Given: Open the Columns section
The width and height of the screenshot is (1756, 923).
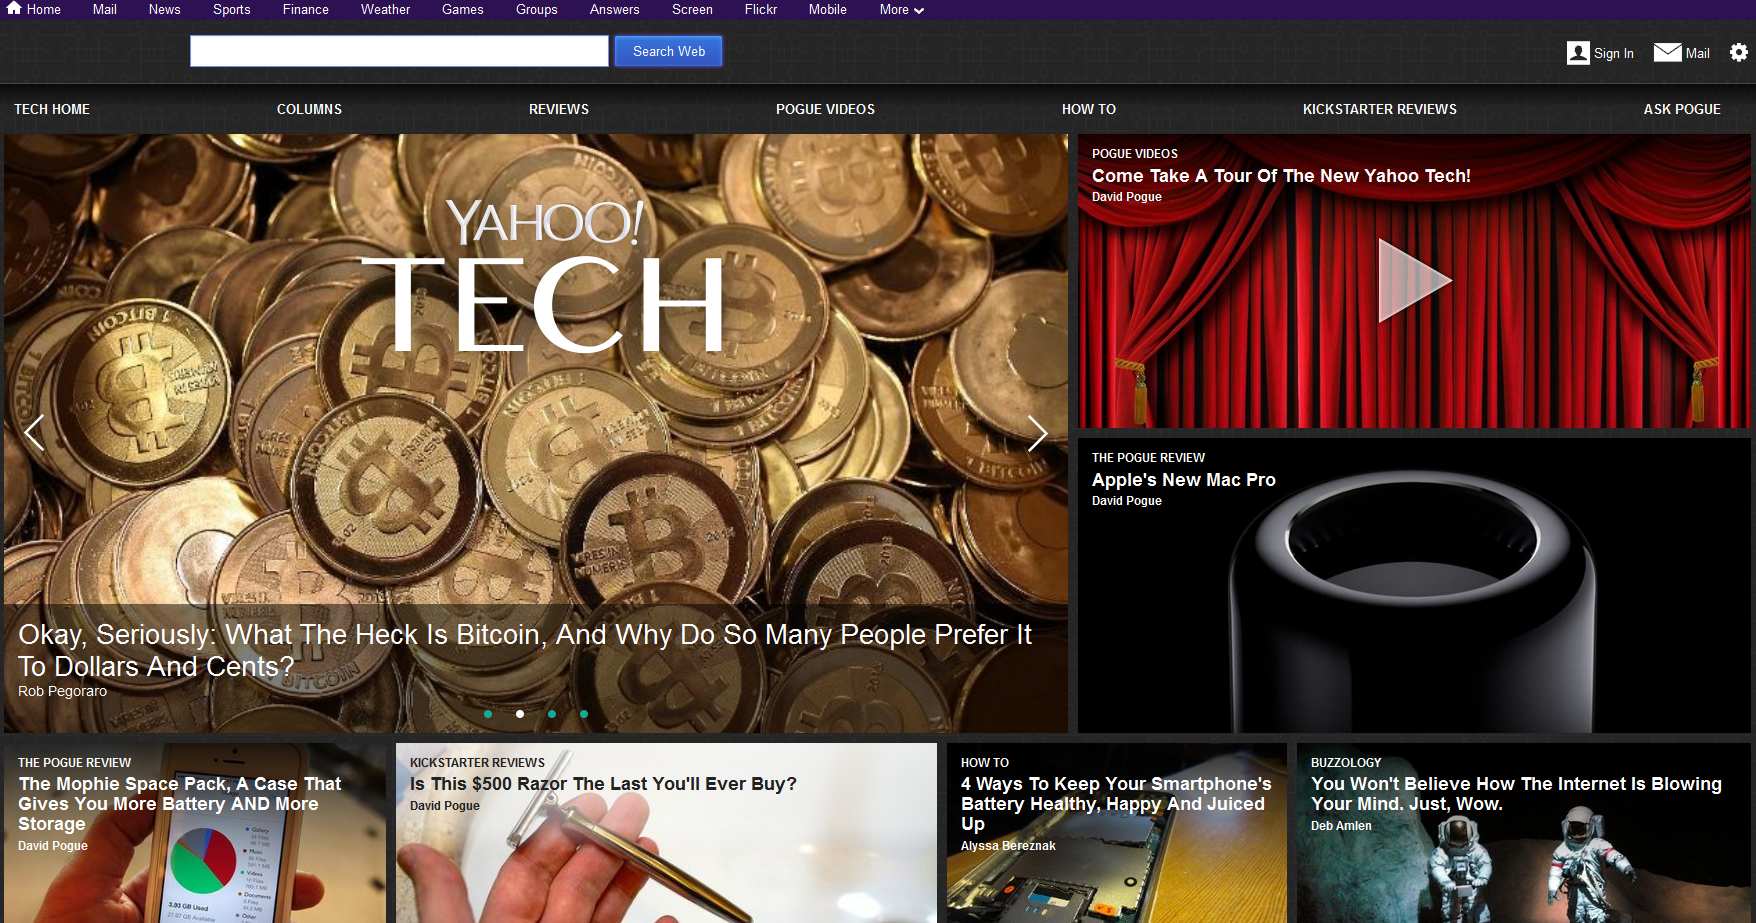Looking at the screenshot, I should pyautogui.click(x=309, y=109).
